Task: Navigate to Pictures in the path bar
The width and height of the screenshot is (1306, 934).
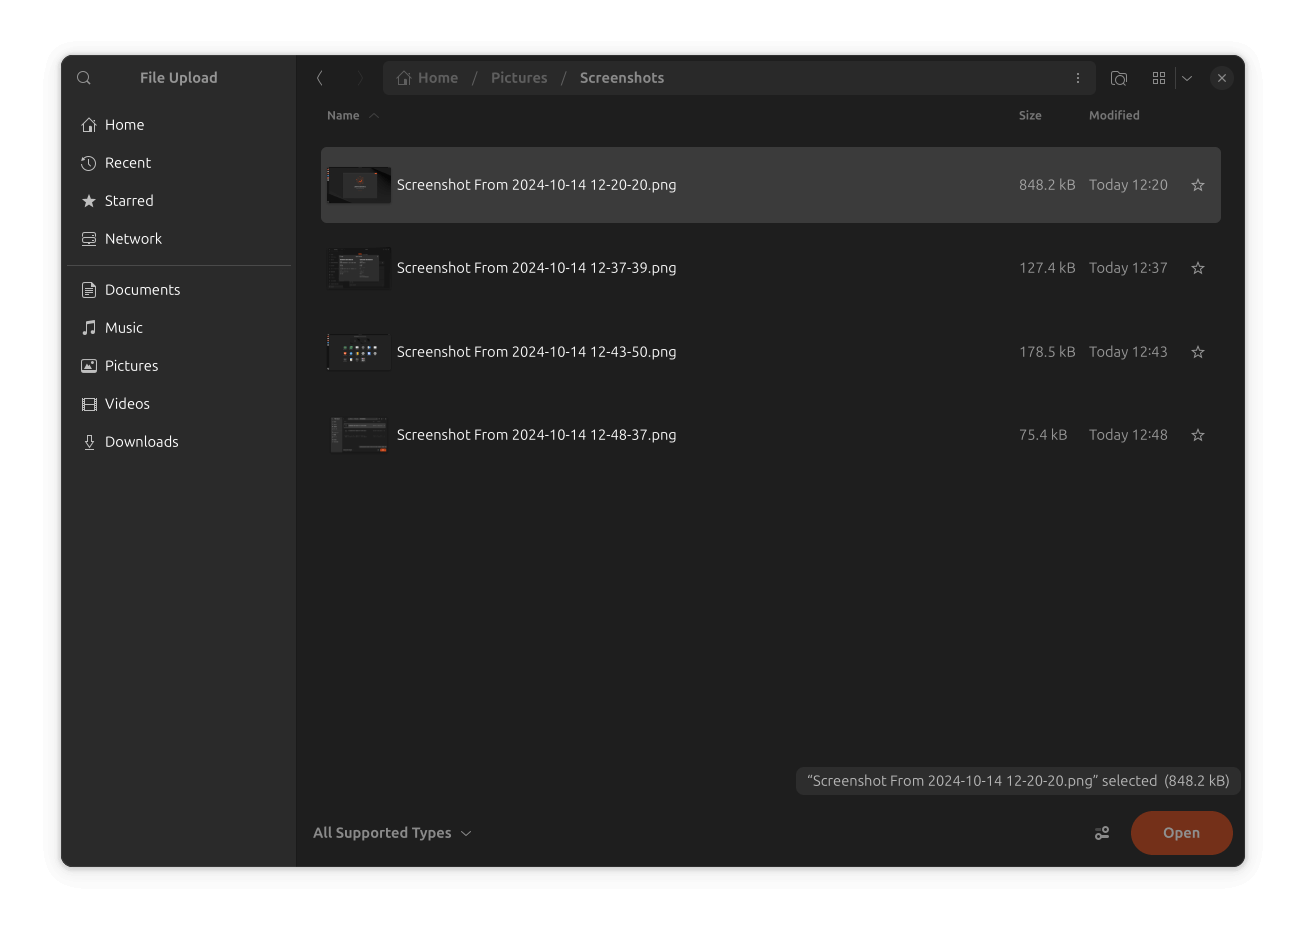Action: click(x=519, y=78)
